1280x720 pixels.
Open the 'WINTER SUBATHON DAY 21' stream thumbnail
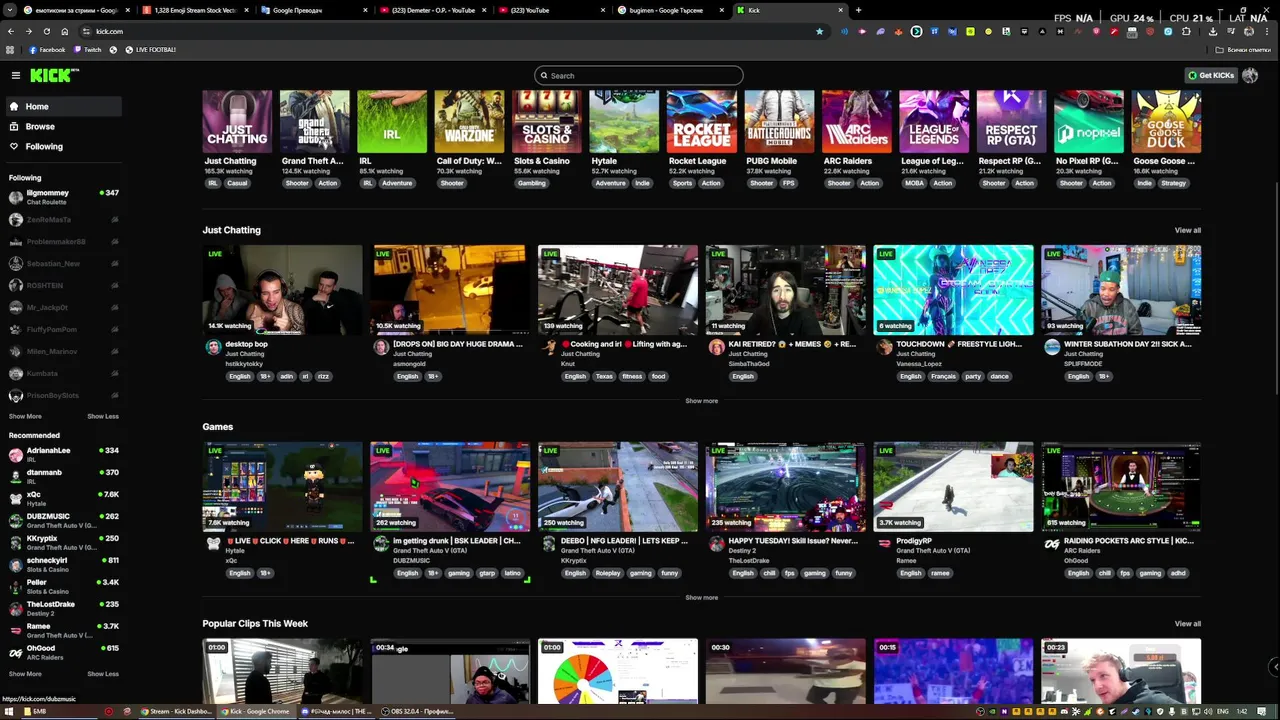[1121, 290]
